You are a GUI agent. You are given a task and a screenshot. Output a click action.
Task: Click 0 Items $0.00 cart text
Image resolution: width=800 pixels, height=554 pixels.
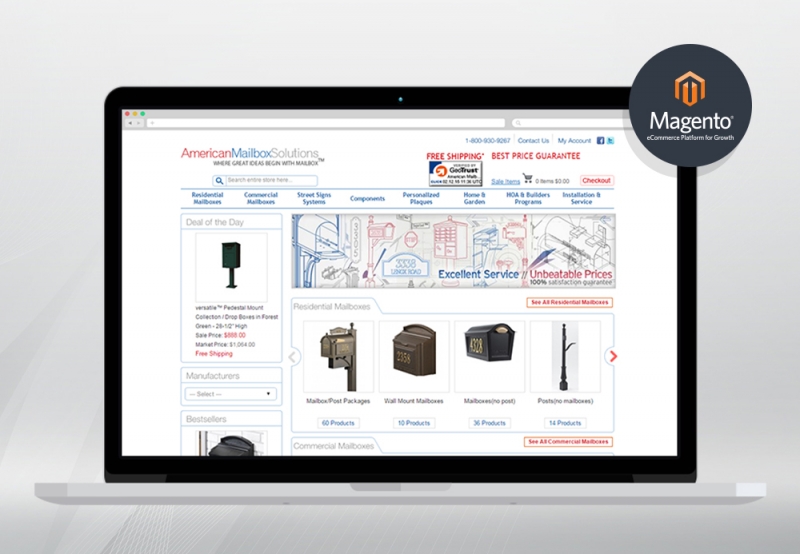552,181
